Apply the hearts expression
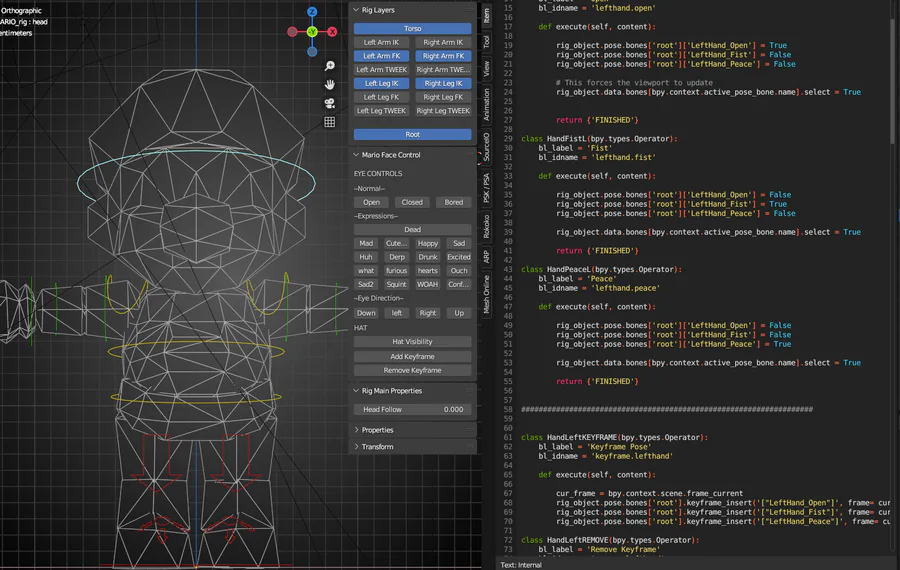This screenshot has height=570, width=900. tap(428, 271)
